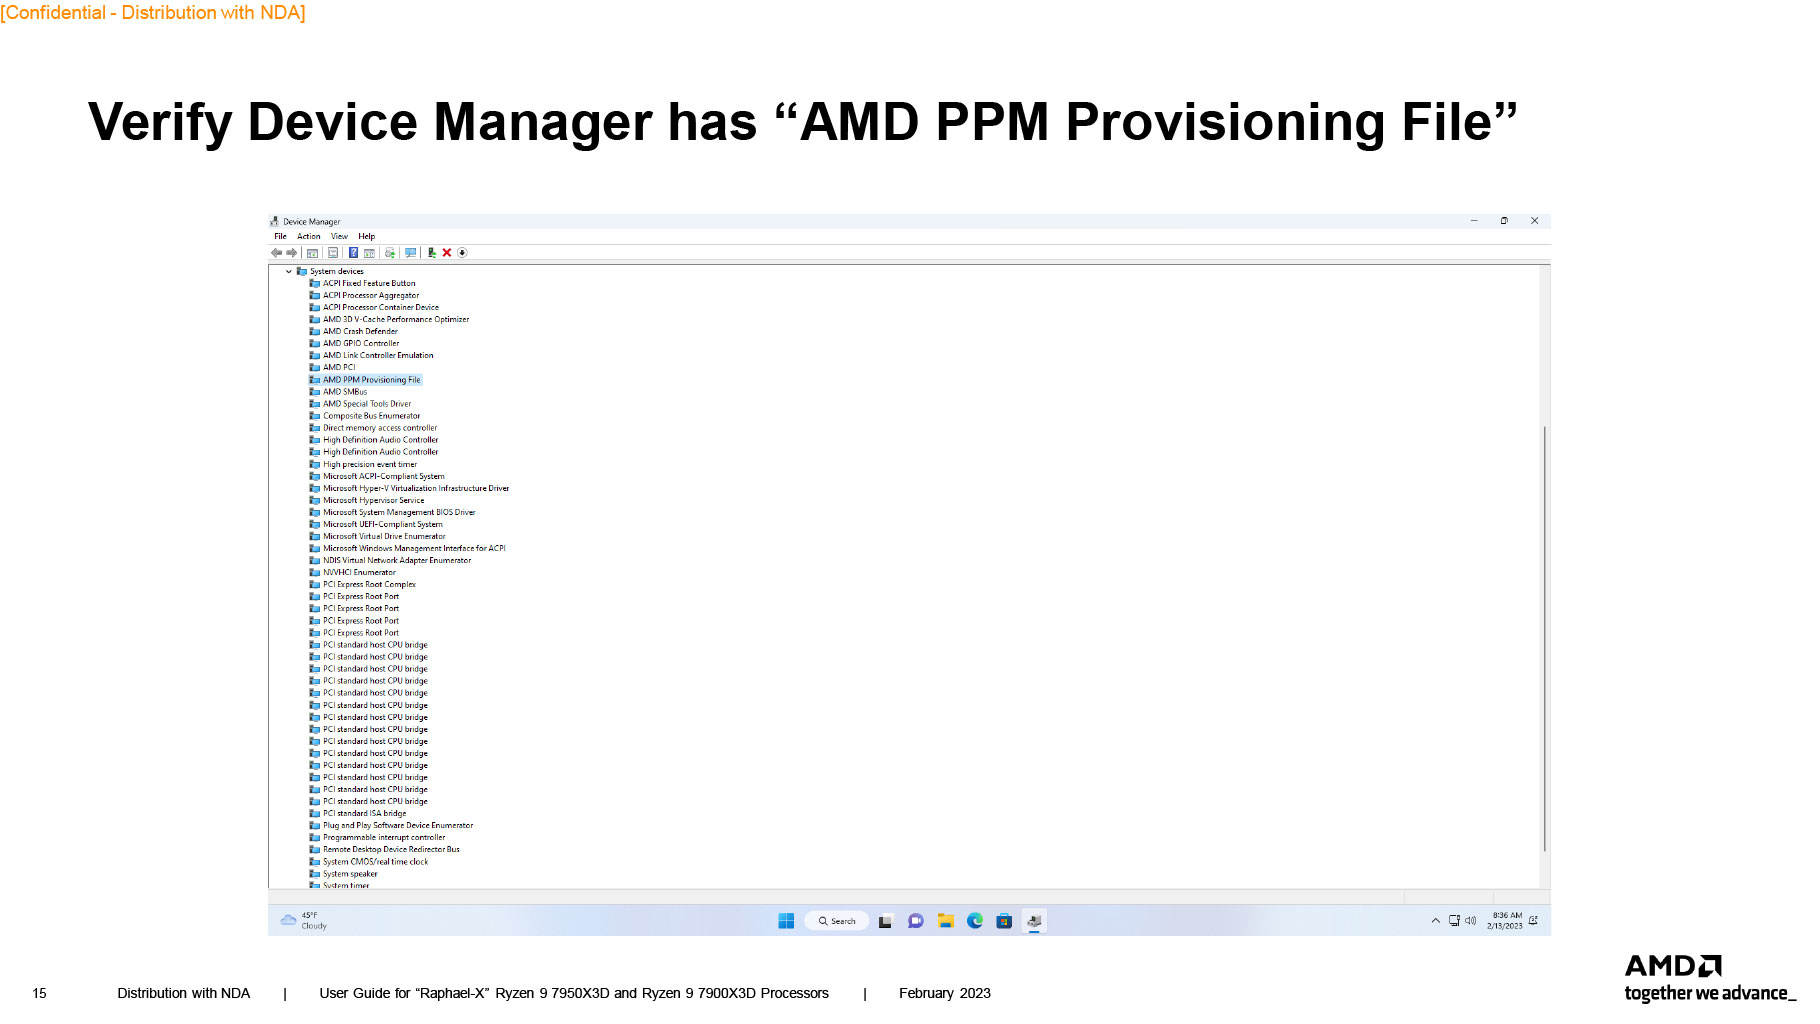This screenshot has width=1820, height=1024.
Task: Select PCI Express Root Complex
Action: point(369,585)
